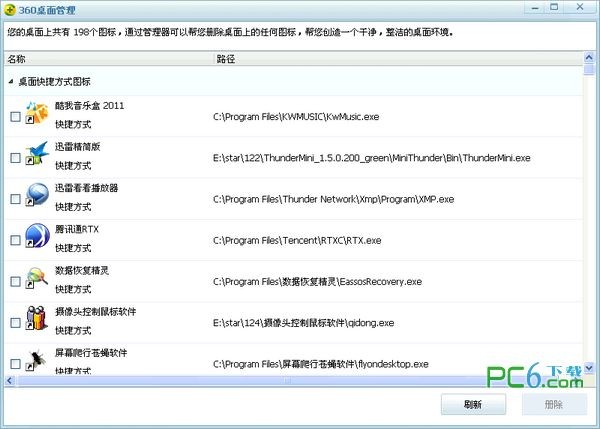The image size is (600, 429).
Task: Select the qidong.exe path text
Action: tap(303, 323)
